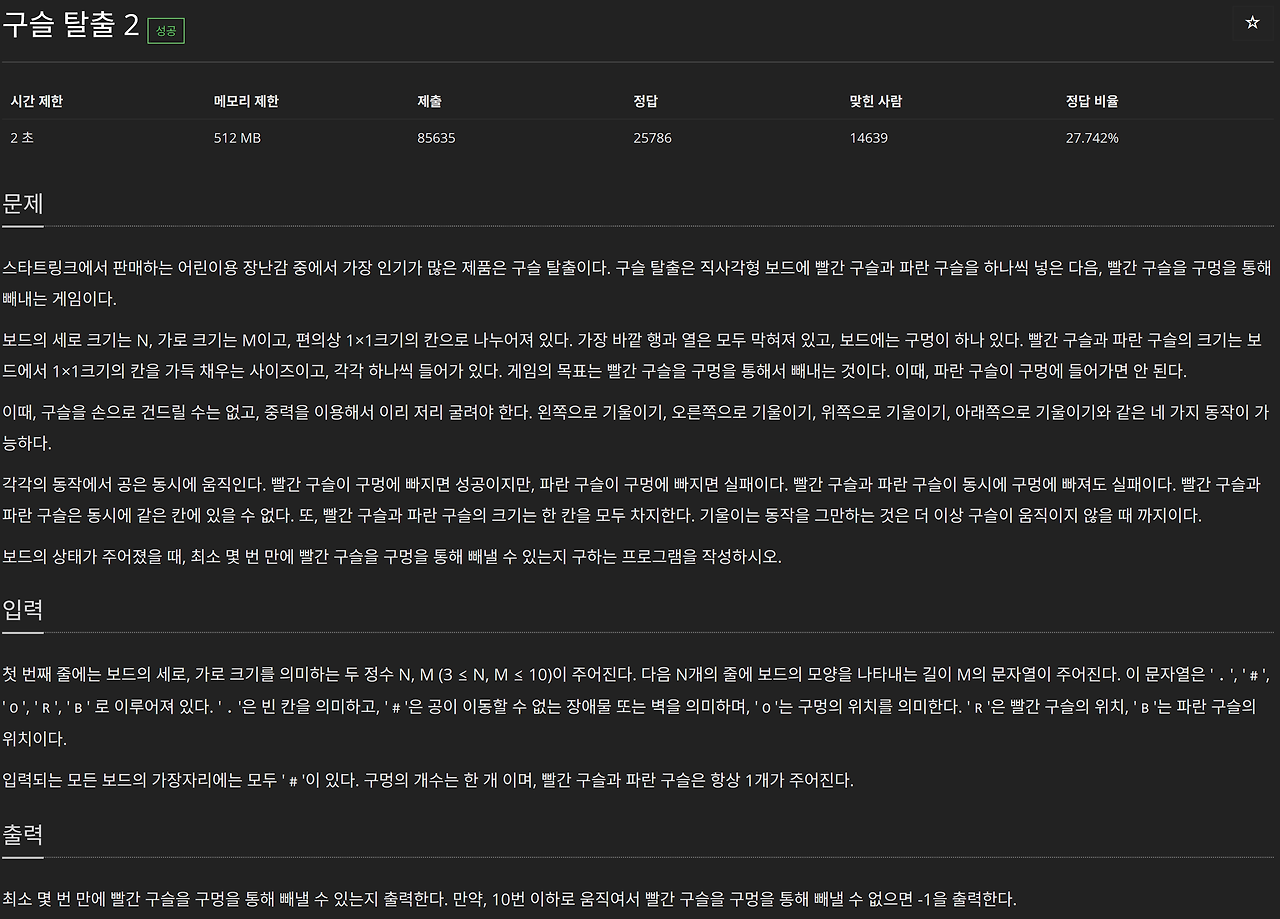Click the 출력 section heading
Image resolution: width=1280 pixels, height=919 pixels.
pyautogui.click(x=24, y=835)
